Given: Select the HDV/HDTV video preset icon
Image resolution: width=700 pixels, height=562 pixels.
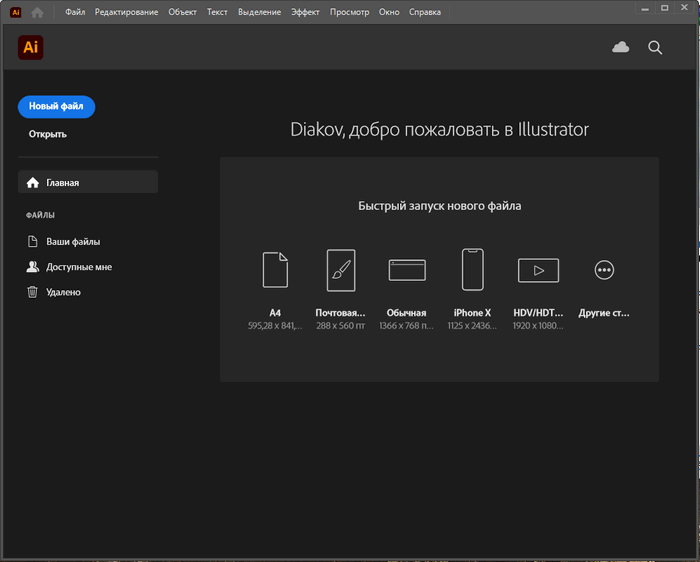Looking at the screenshot, I should pyautogui.click(x=538, y=270).
